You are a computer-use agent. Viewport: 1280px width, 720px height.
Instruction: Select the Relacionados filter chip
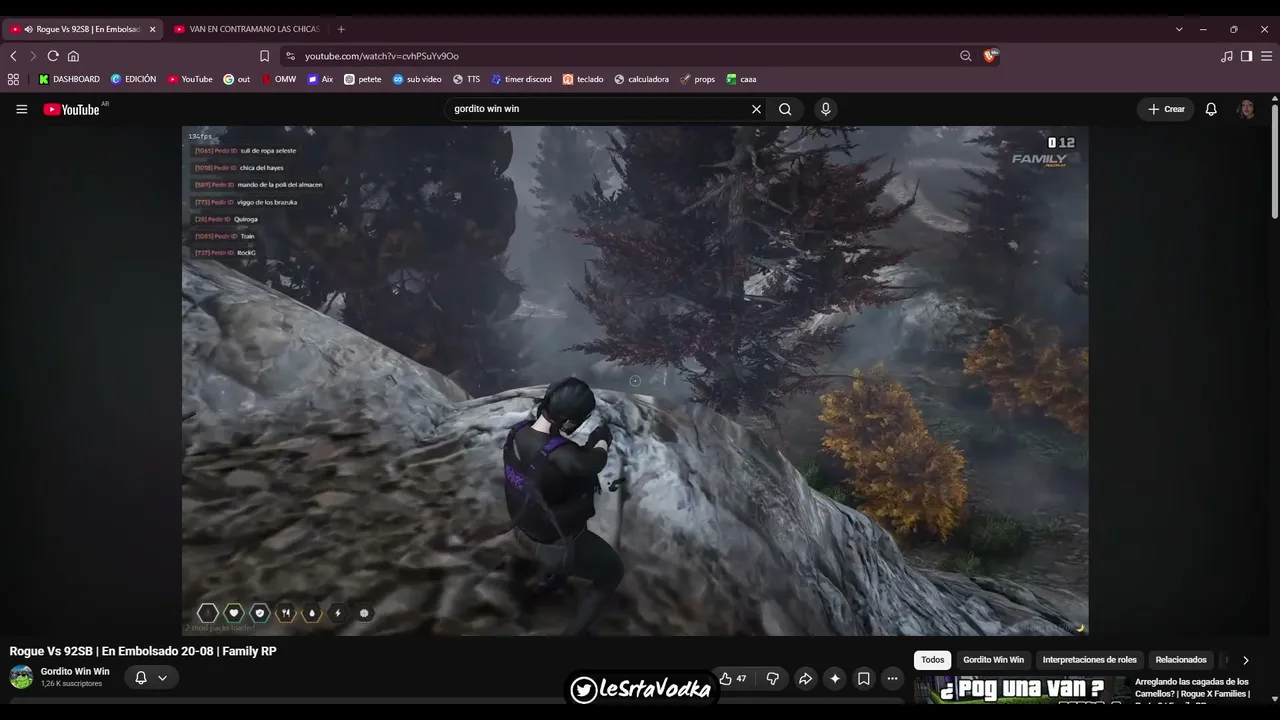[1181, 660]
